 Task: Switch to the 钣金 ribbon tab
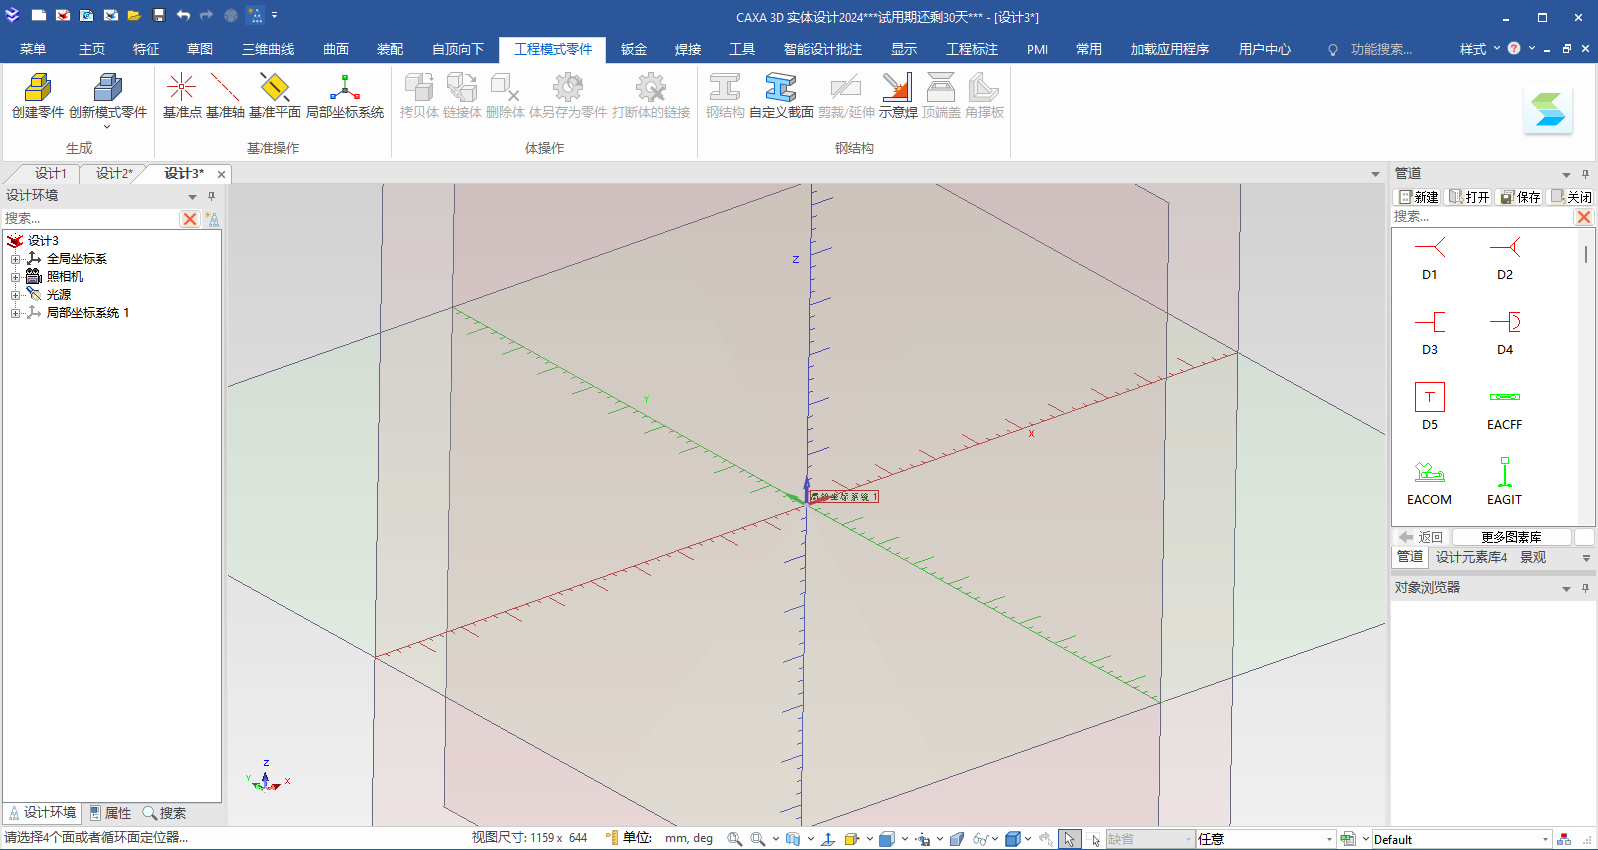[633, 49]
